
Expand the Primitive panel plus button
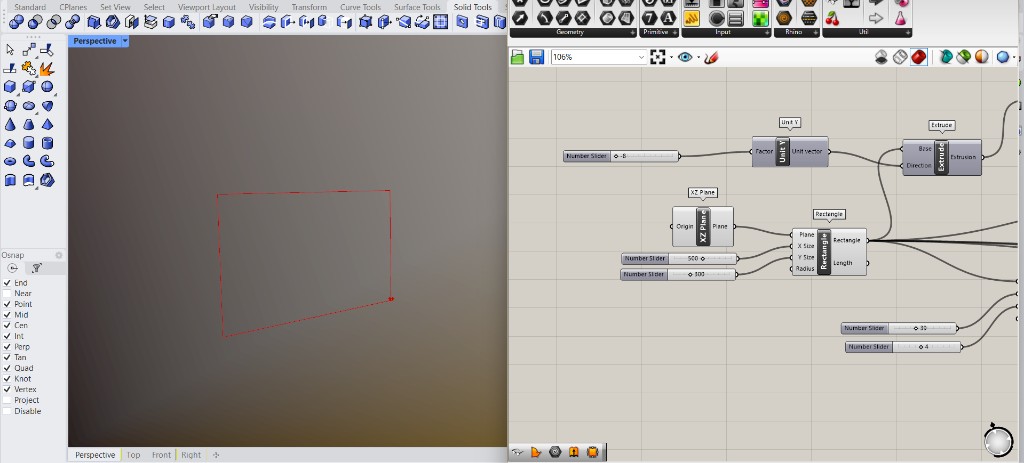point(675,33)
